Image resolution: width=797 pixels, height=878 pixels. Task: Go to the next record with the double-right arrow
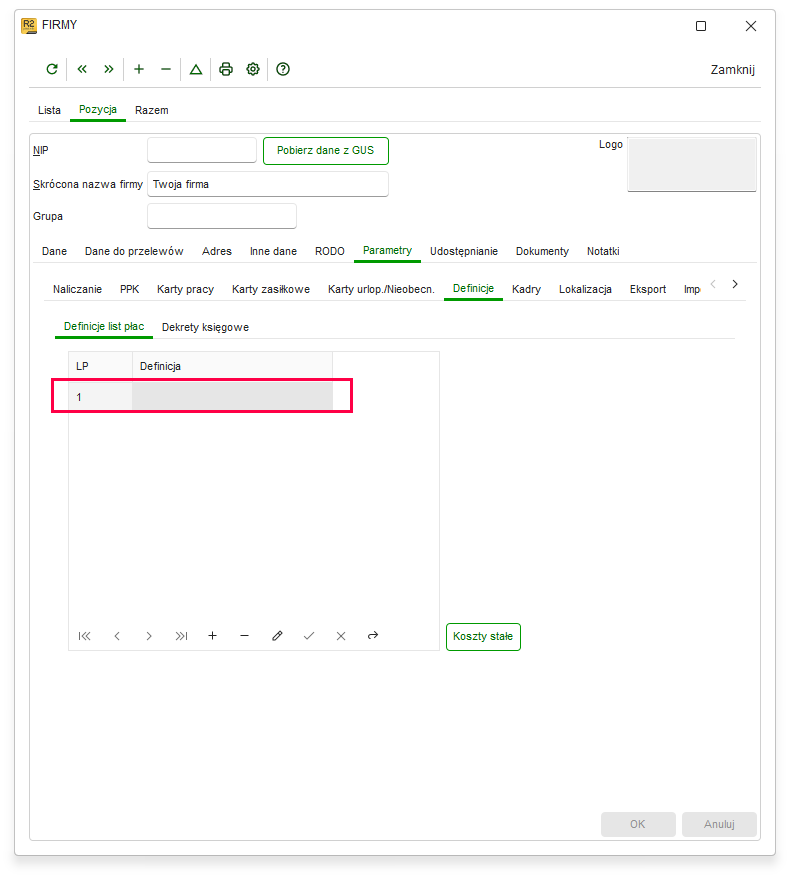click(x=109, y=69)
